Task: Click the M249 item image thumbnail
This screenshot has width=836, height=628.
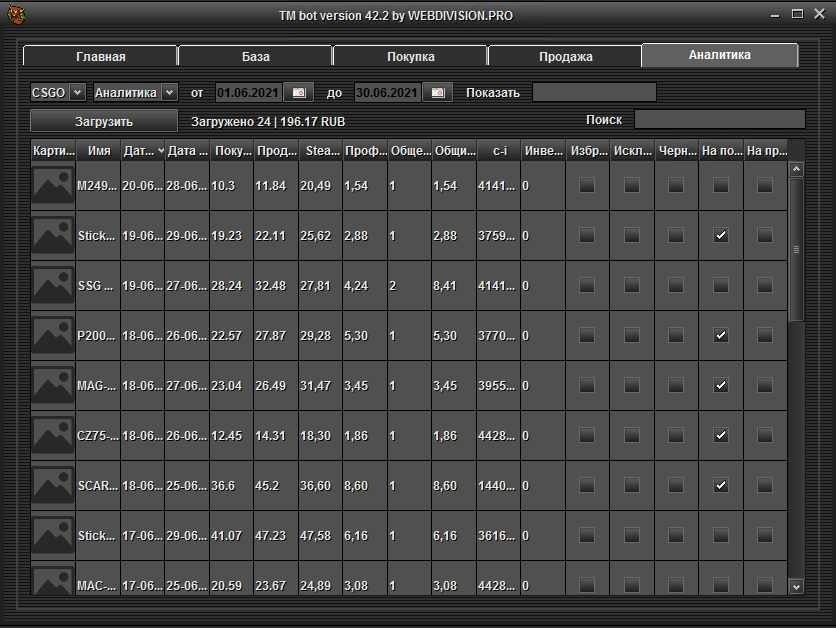Action: tap(53, 185)
